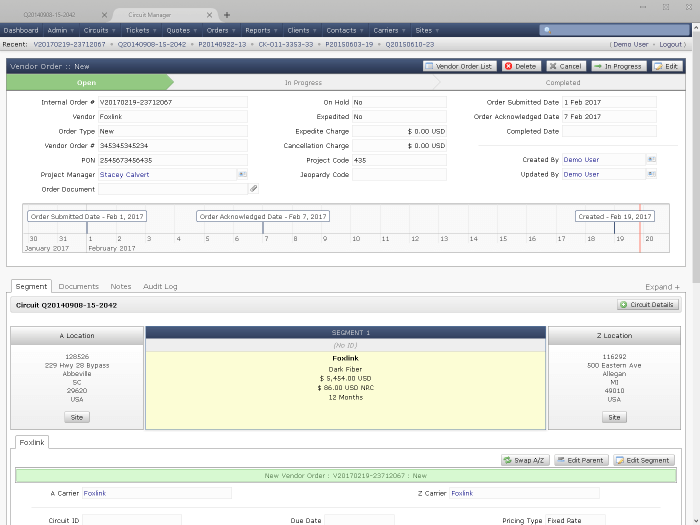Viewport: 700px width, 525px height.
Task: Click the search field in navigation bar
Action: [x=612, y=31]
